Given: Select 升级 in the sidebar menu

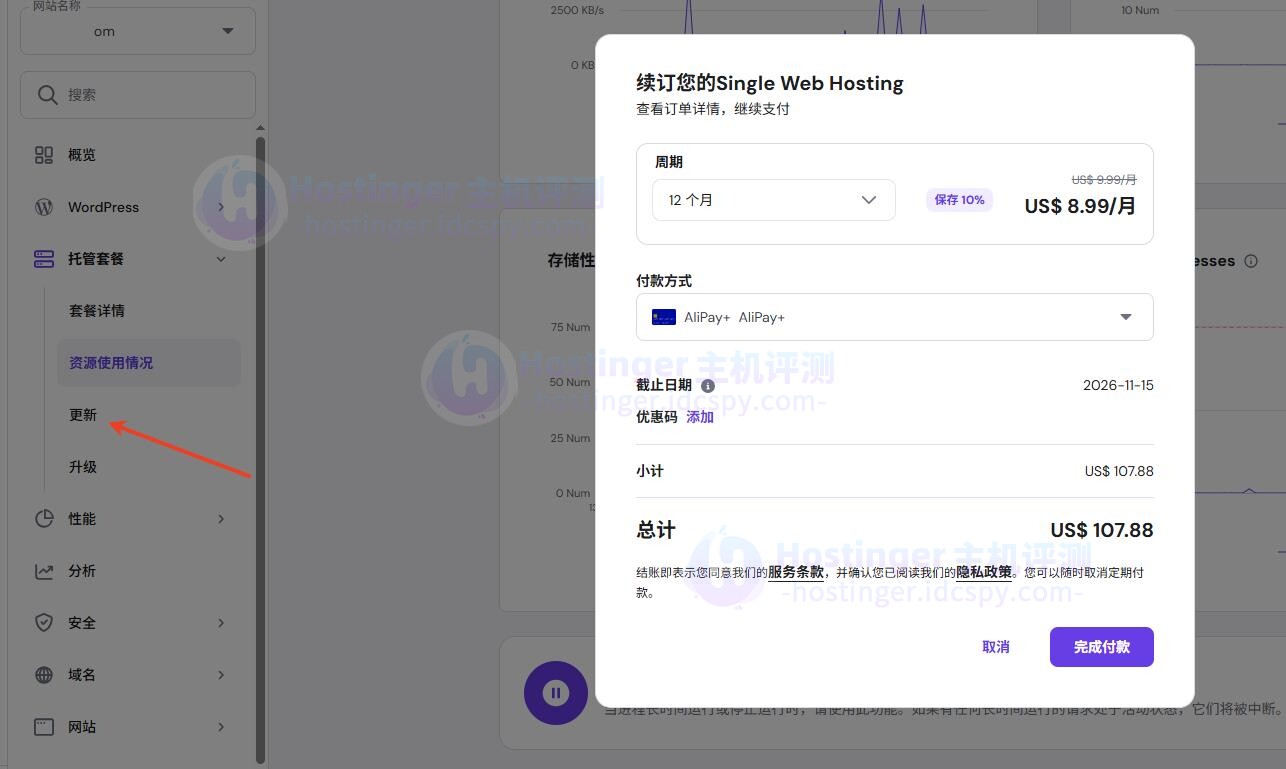Looking at the screenshot, I should click(83, 467).
